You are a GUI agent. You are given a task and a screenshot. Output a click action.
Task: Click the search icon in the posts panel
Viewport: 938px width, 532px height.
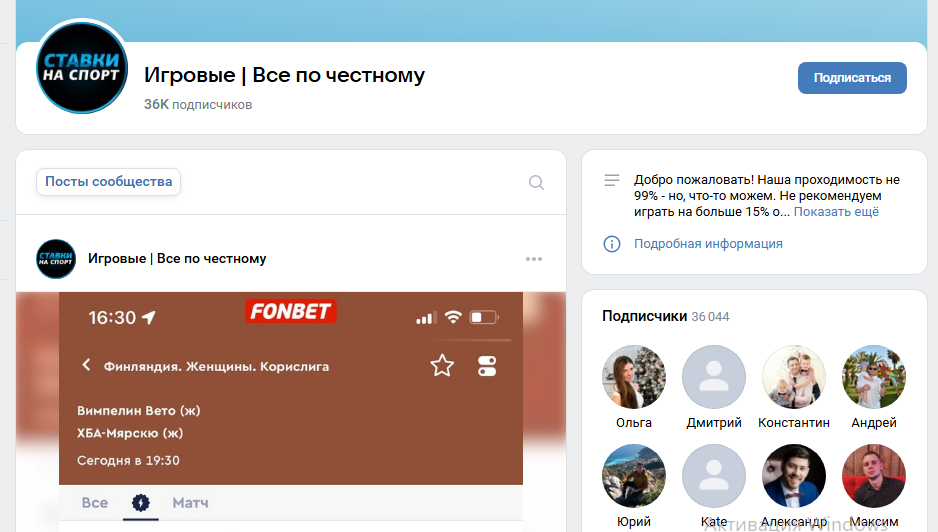click(x=537, y=183)
